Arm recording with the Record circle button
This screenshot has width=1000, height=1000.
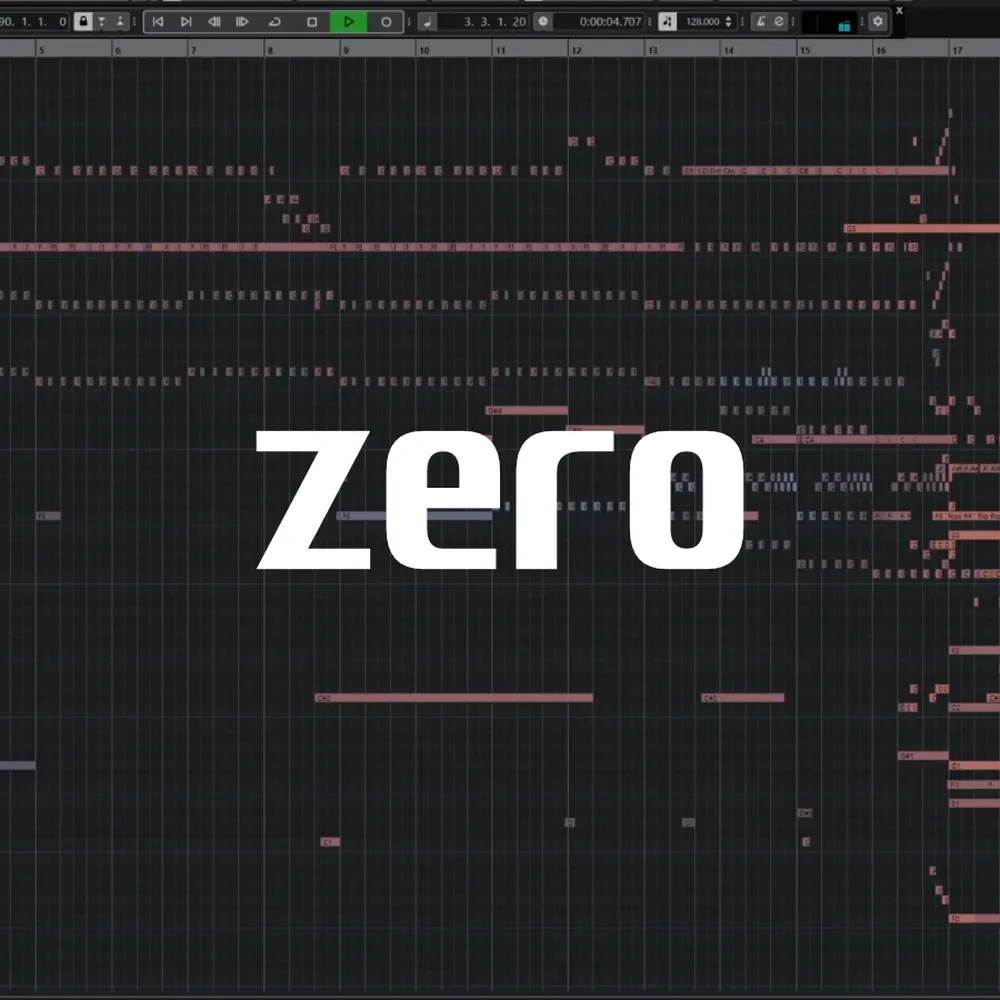[x=385, y=21]
